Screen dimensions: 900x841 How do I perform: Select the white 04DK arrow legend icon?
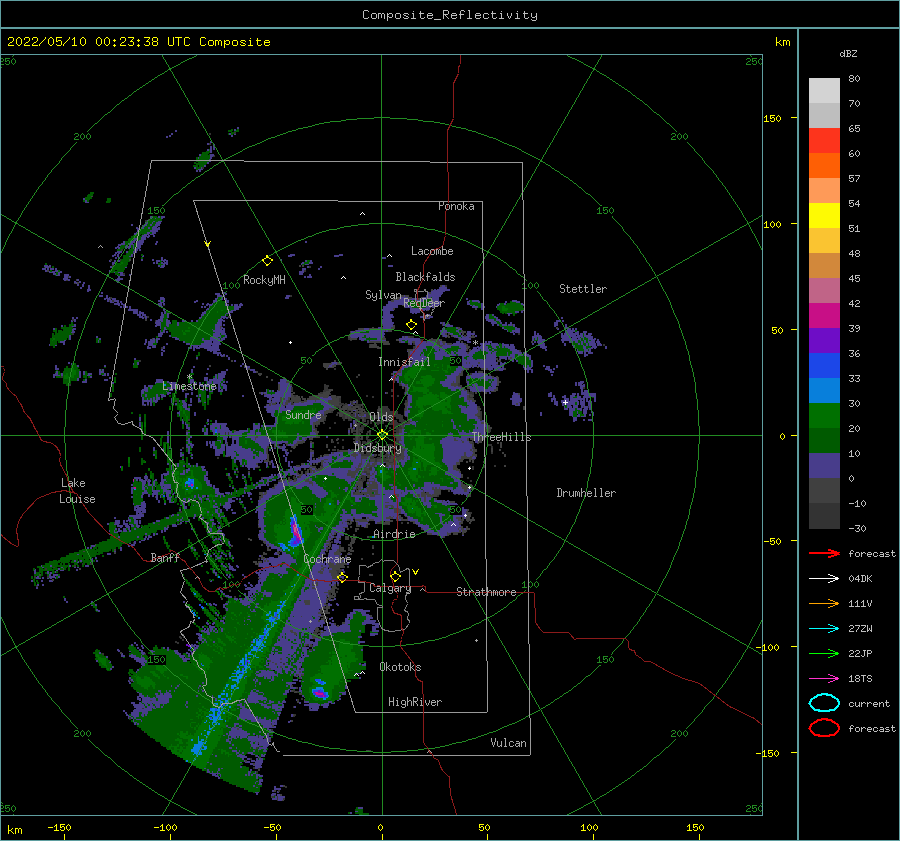point(824,579)
